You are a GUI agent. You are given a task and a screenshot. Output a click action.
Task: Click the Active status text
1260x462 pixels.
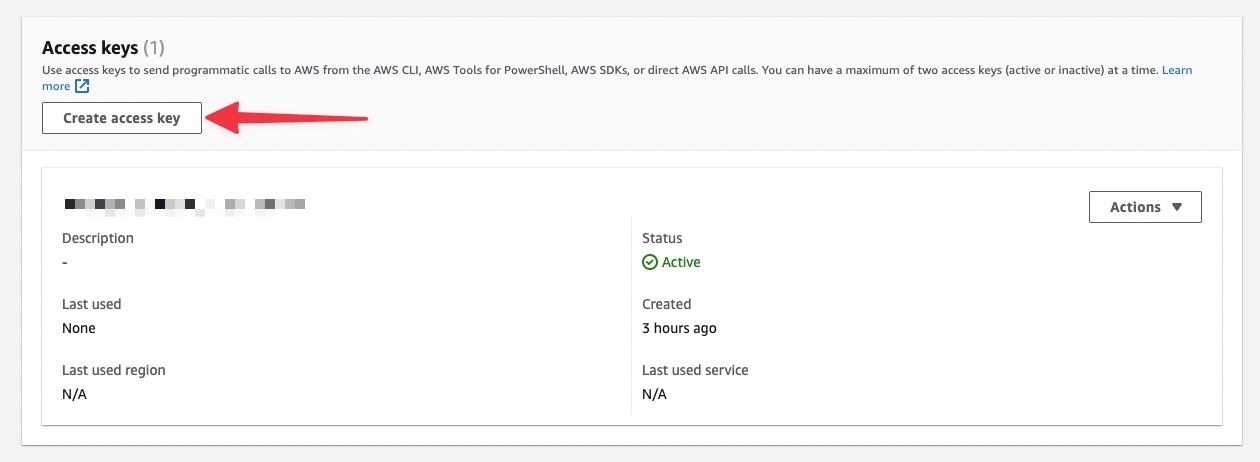tap(681, 262)
